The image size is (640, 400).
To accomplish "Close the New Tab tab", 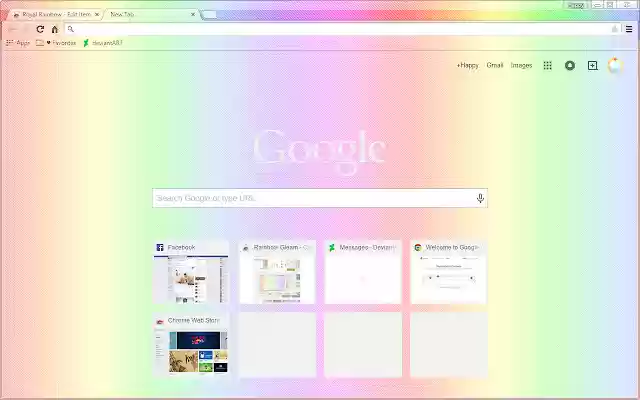I will coord(193,14).
